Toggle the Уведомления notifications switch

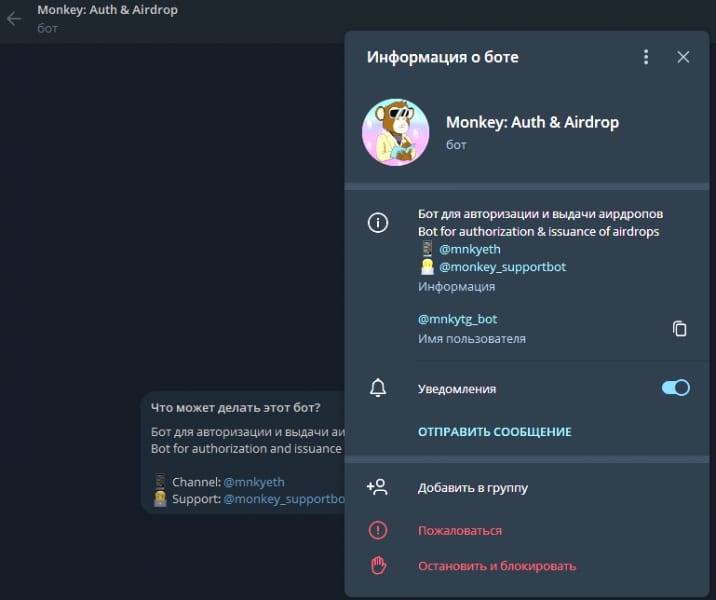[x=676, y=388]
